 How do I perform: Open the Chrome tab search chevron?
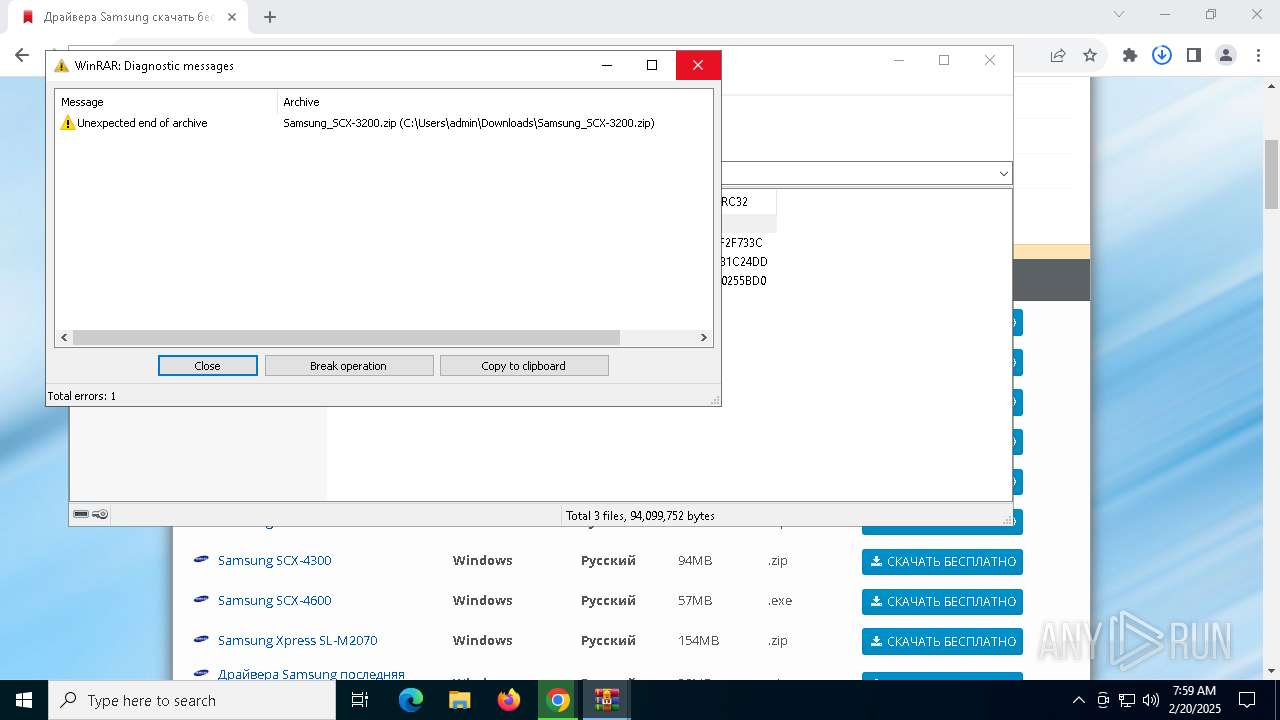[x=1119, y=14]
